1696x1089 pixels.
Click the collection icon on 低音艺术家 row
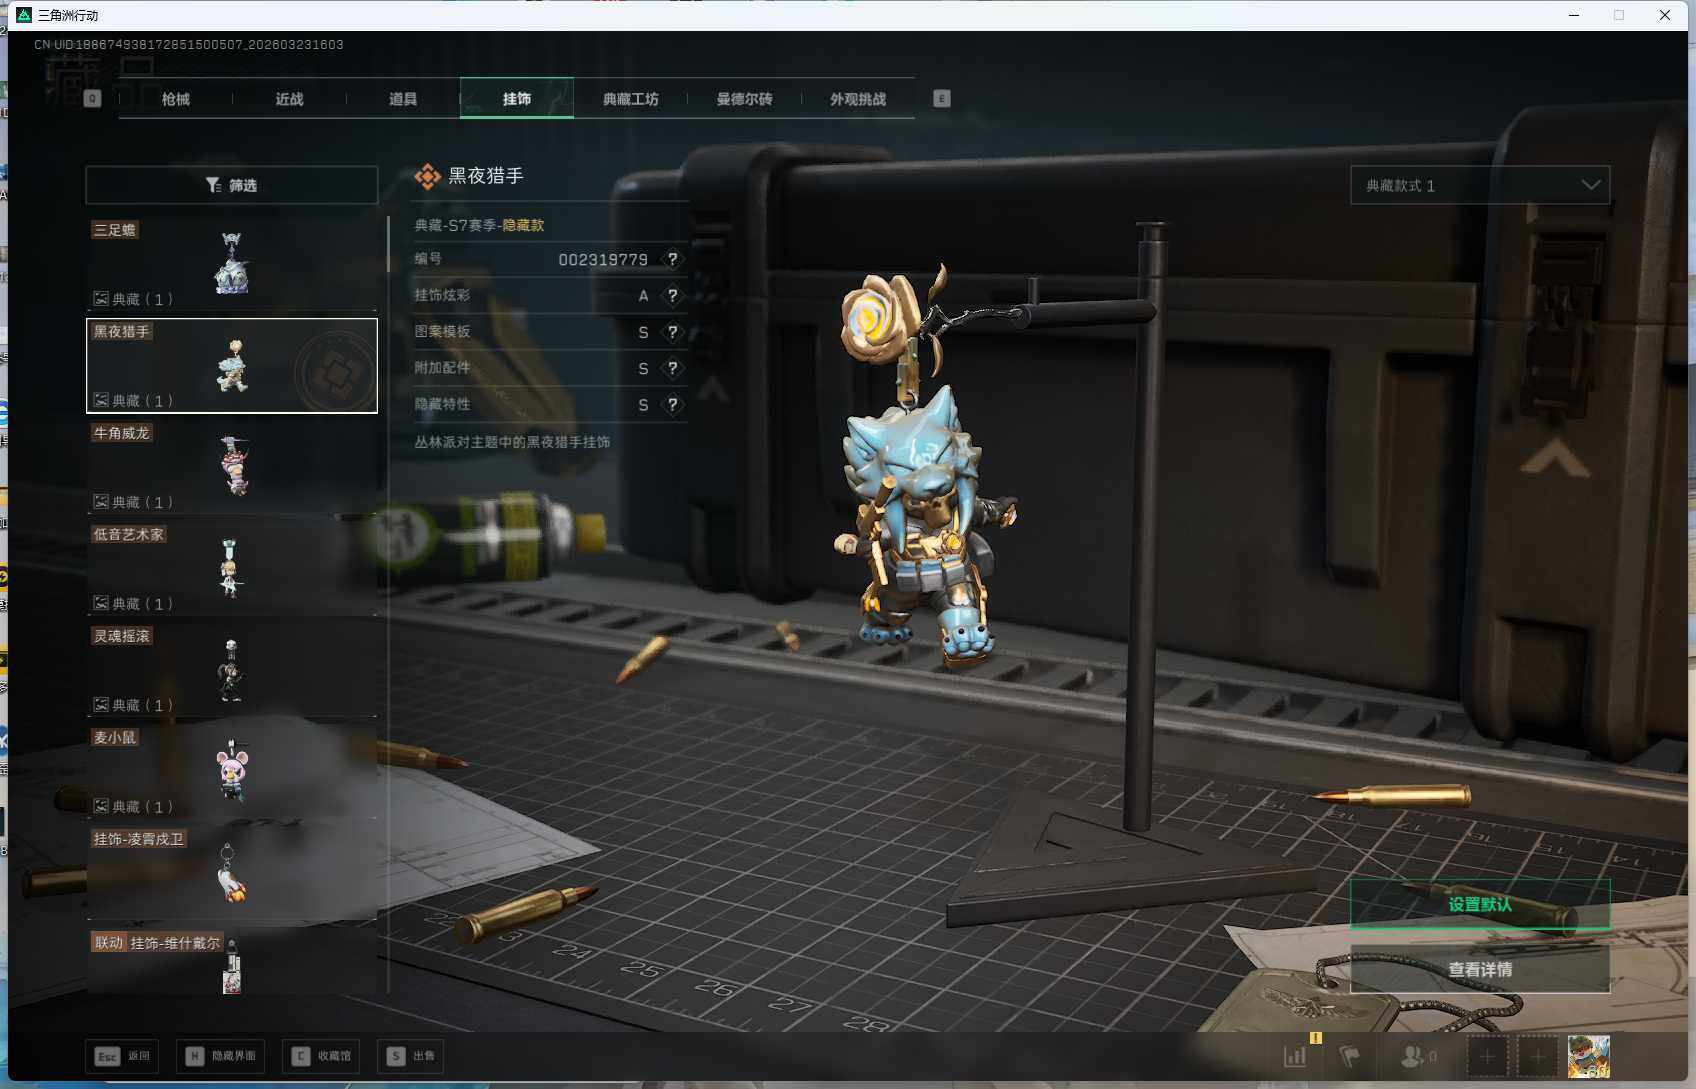point(101,603)
